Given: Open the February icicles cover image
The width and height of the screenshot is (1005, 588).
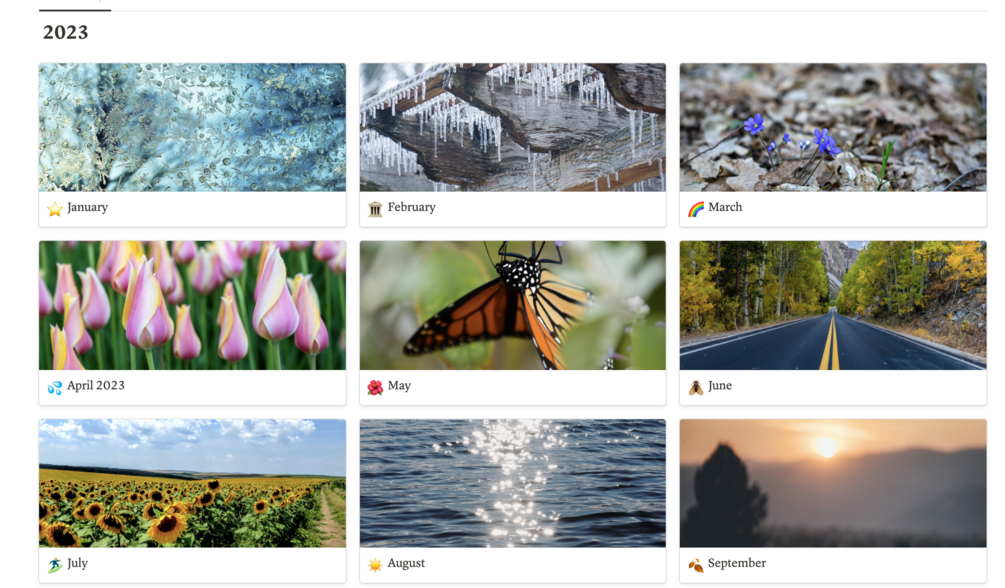Looking at the screenshot, I should (513, 127).
